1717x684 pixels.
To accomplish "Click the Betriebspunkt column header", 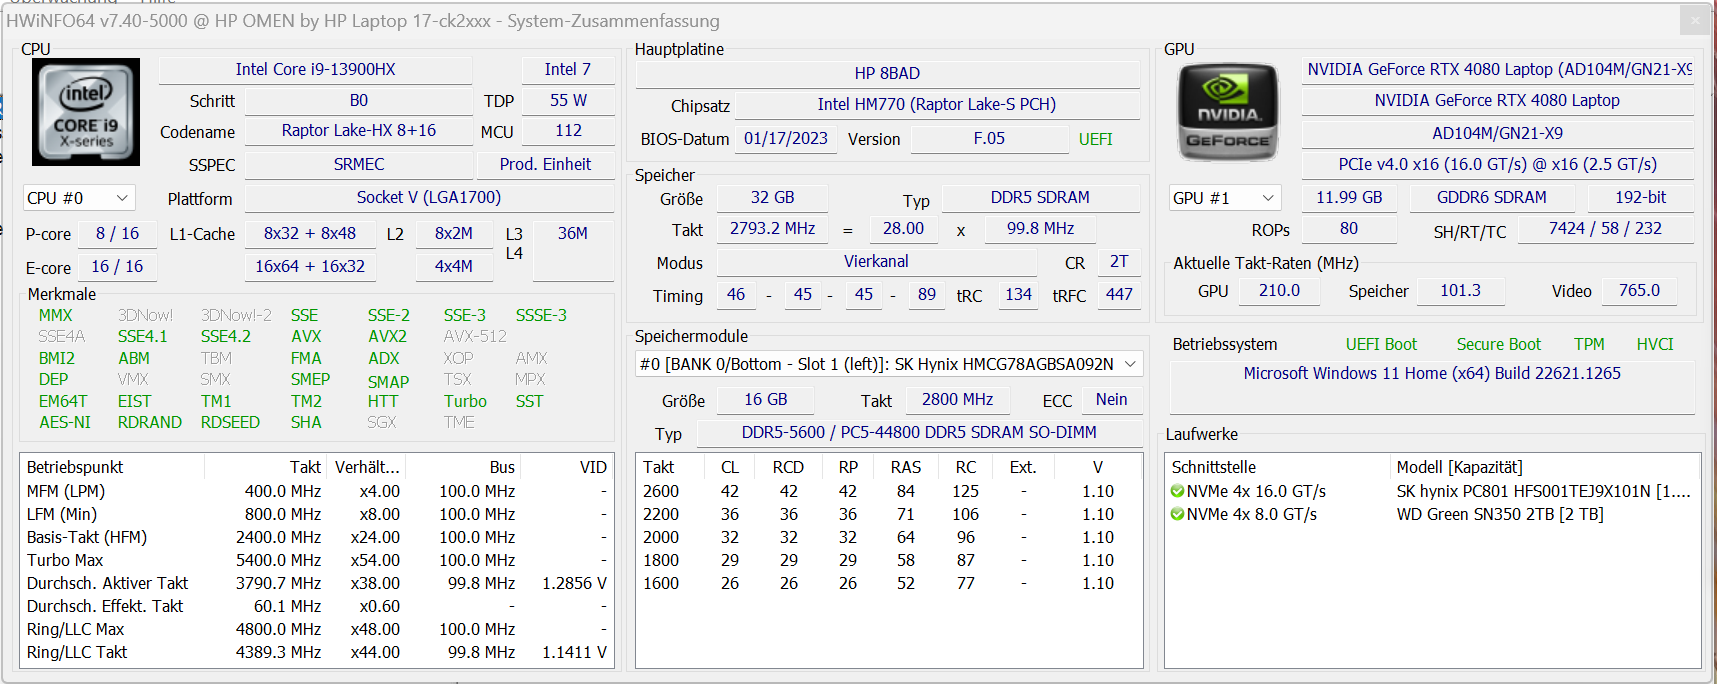I will tap(75, 467).
